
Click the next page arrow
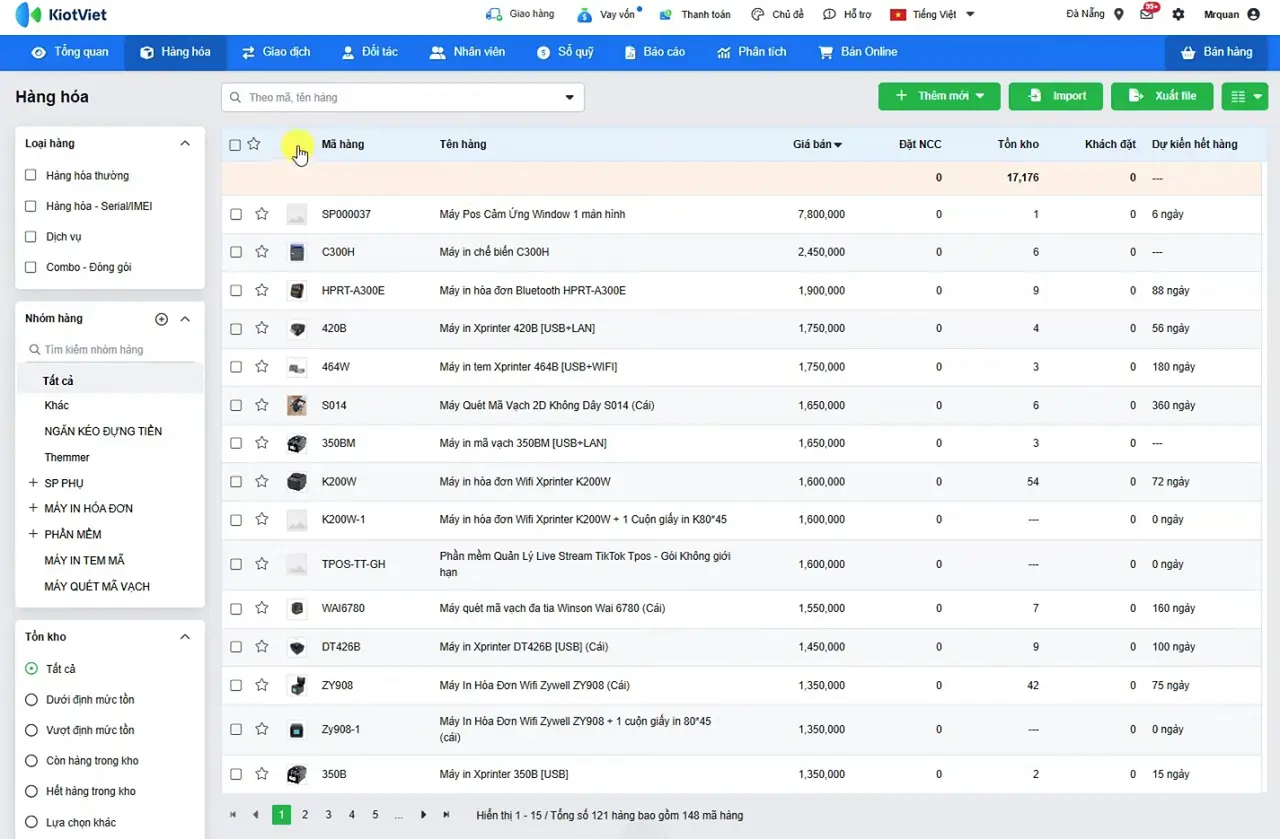click(424, 815)
